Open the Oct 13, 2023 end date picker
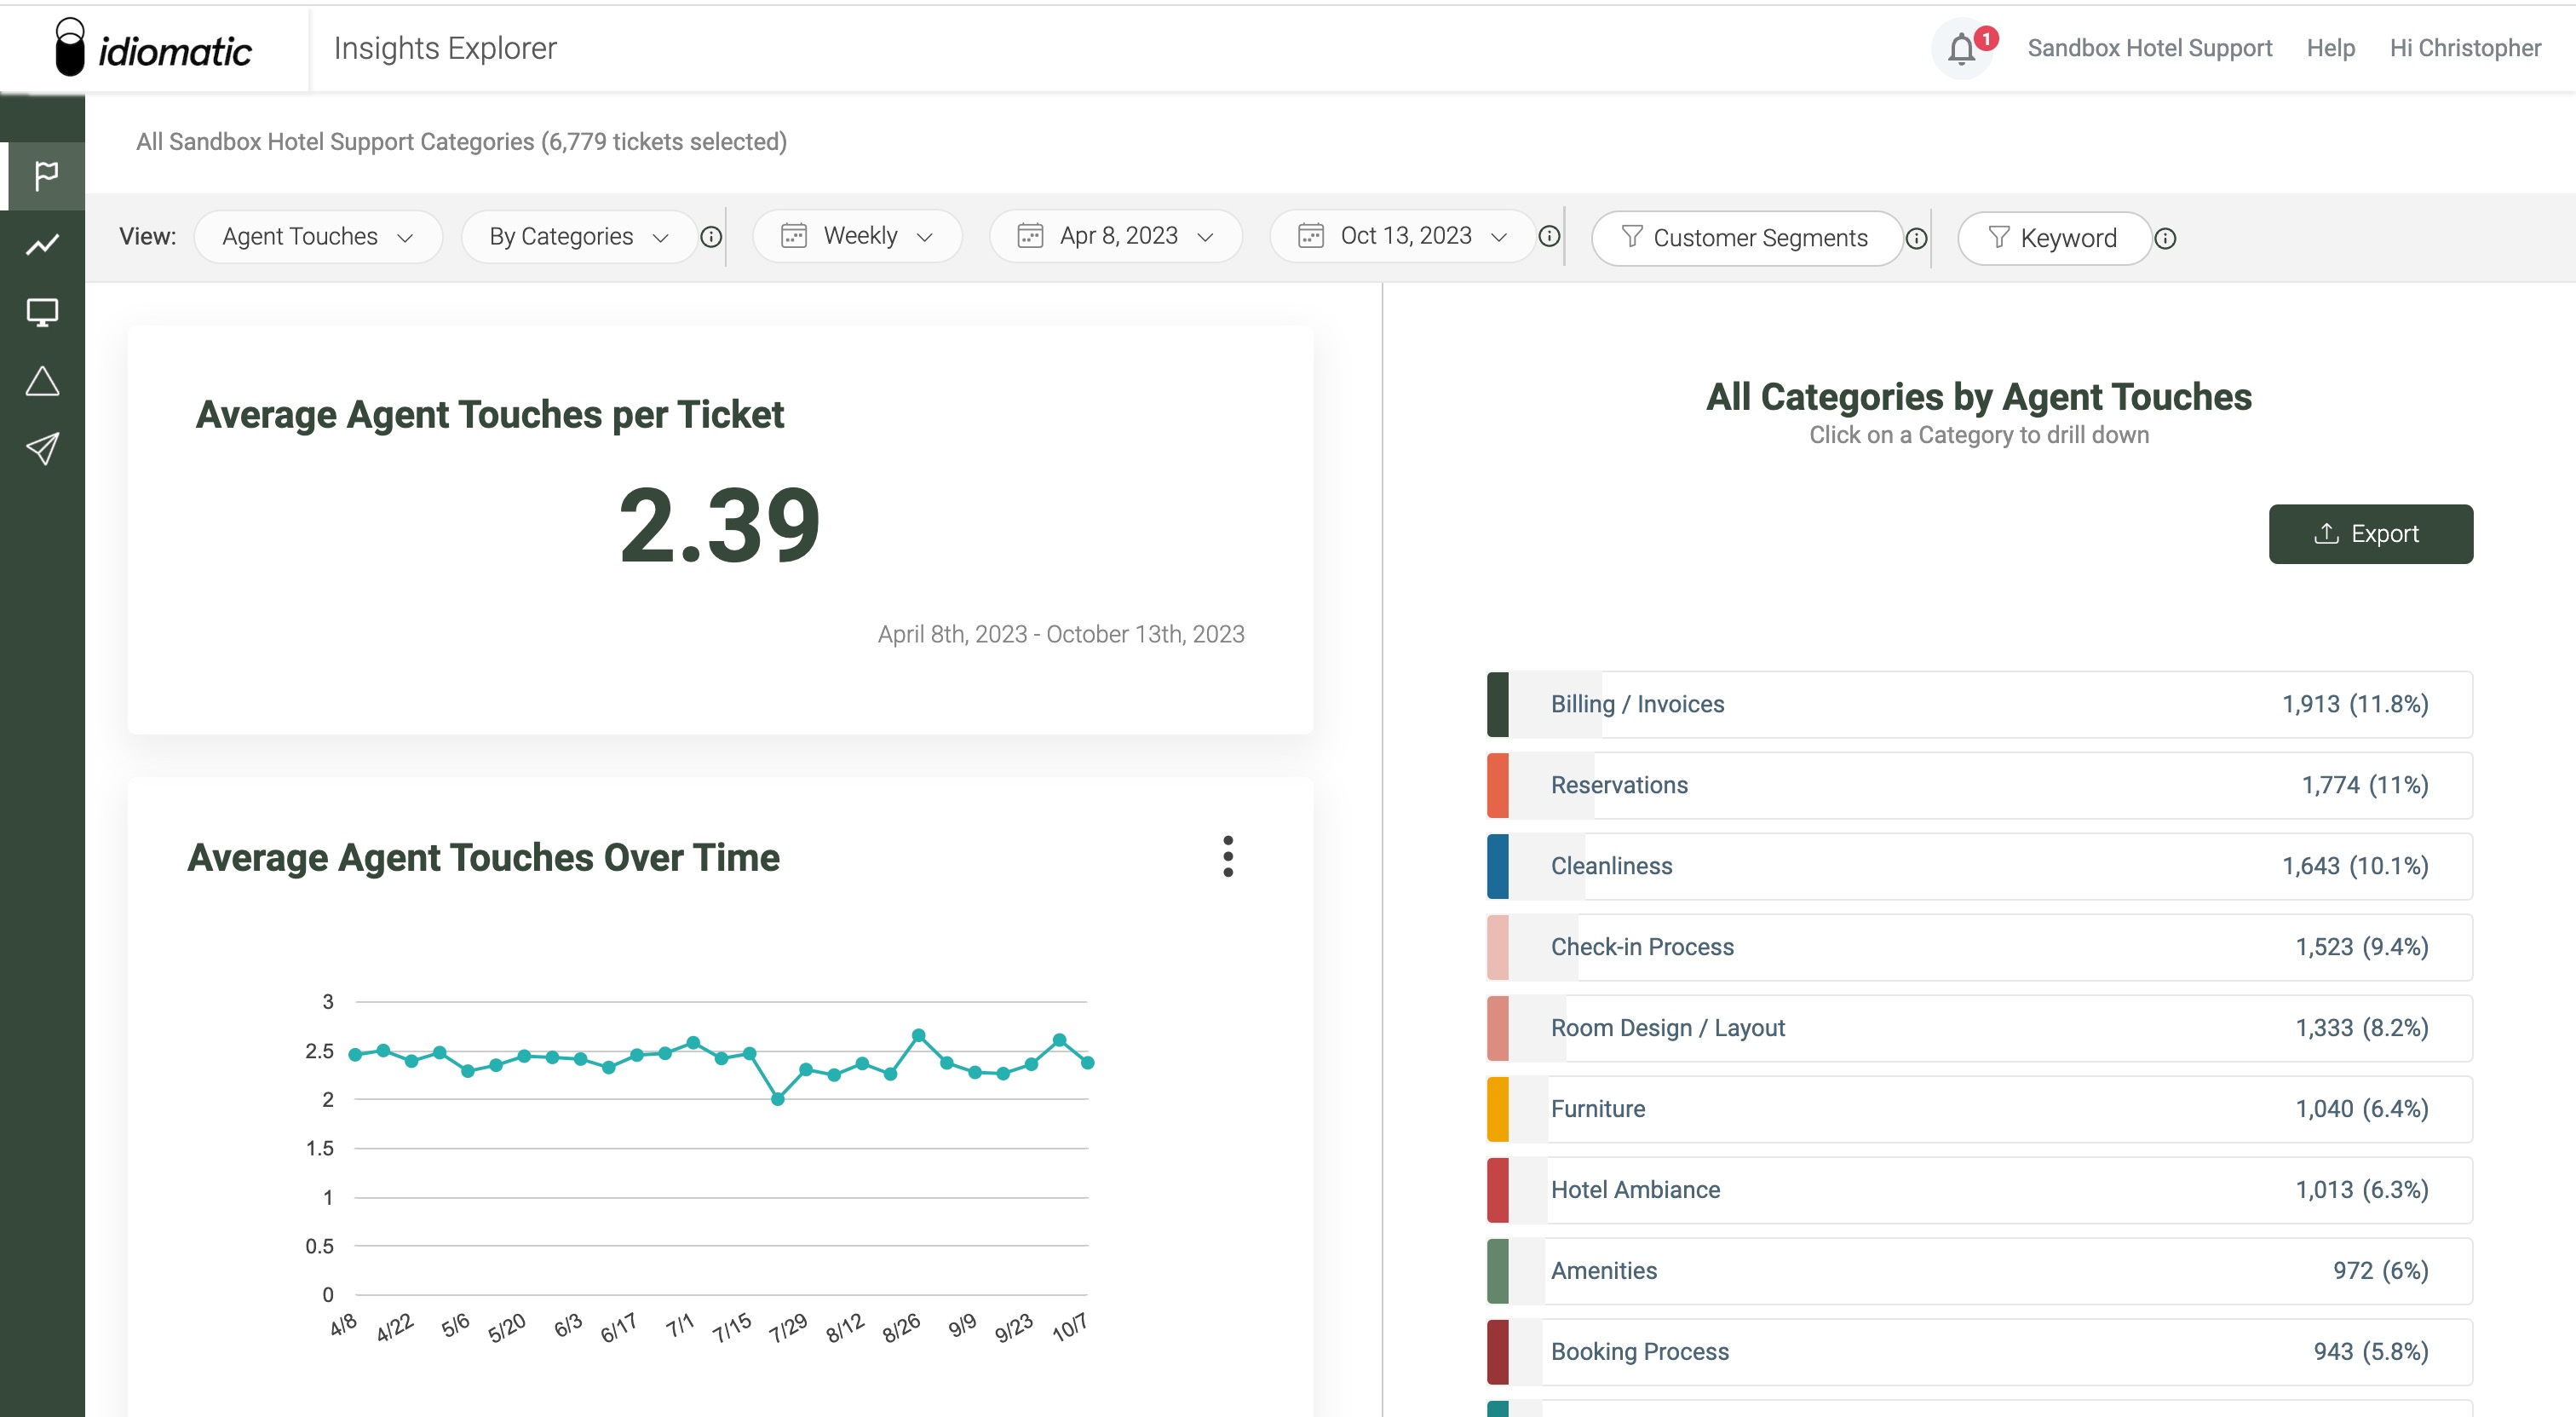Screen dimensions: 2576x1417 [1401, 236]
